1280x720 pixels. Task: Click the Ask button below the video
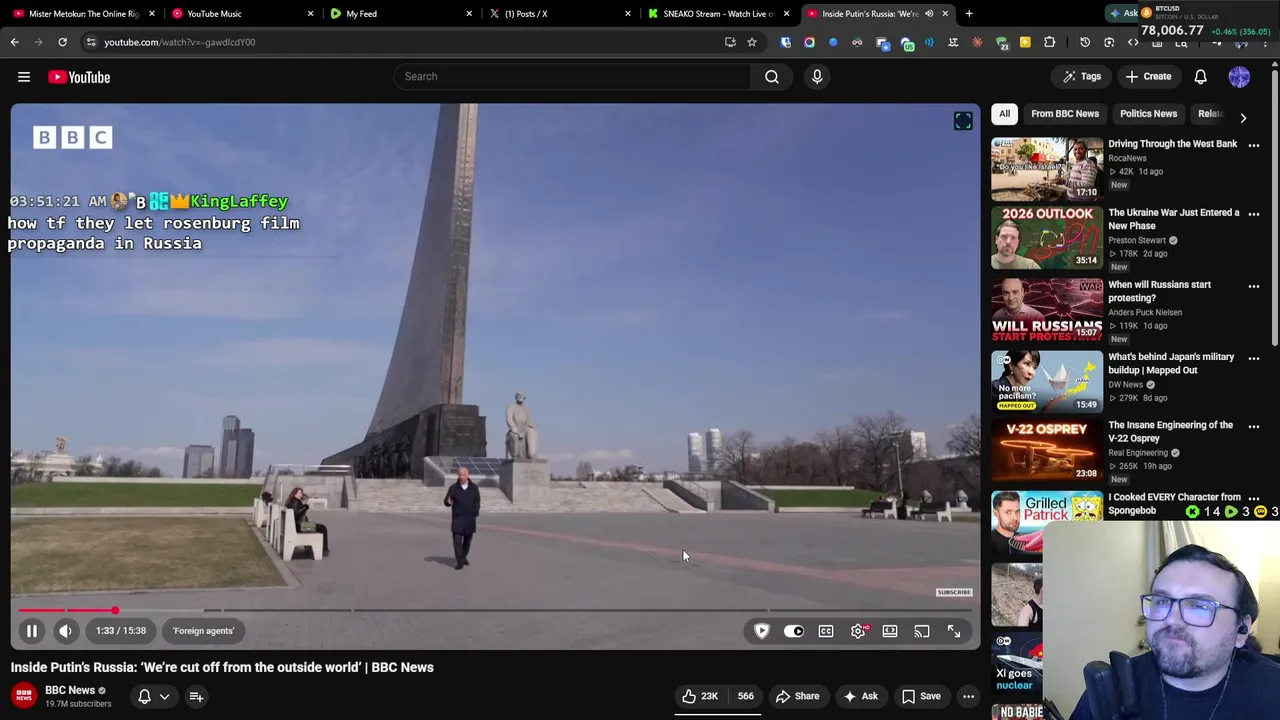pos(861,696)
